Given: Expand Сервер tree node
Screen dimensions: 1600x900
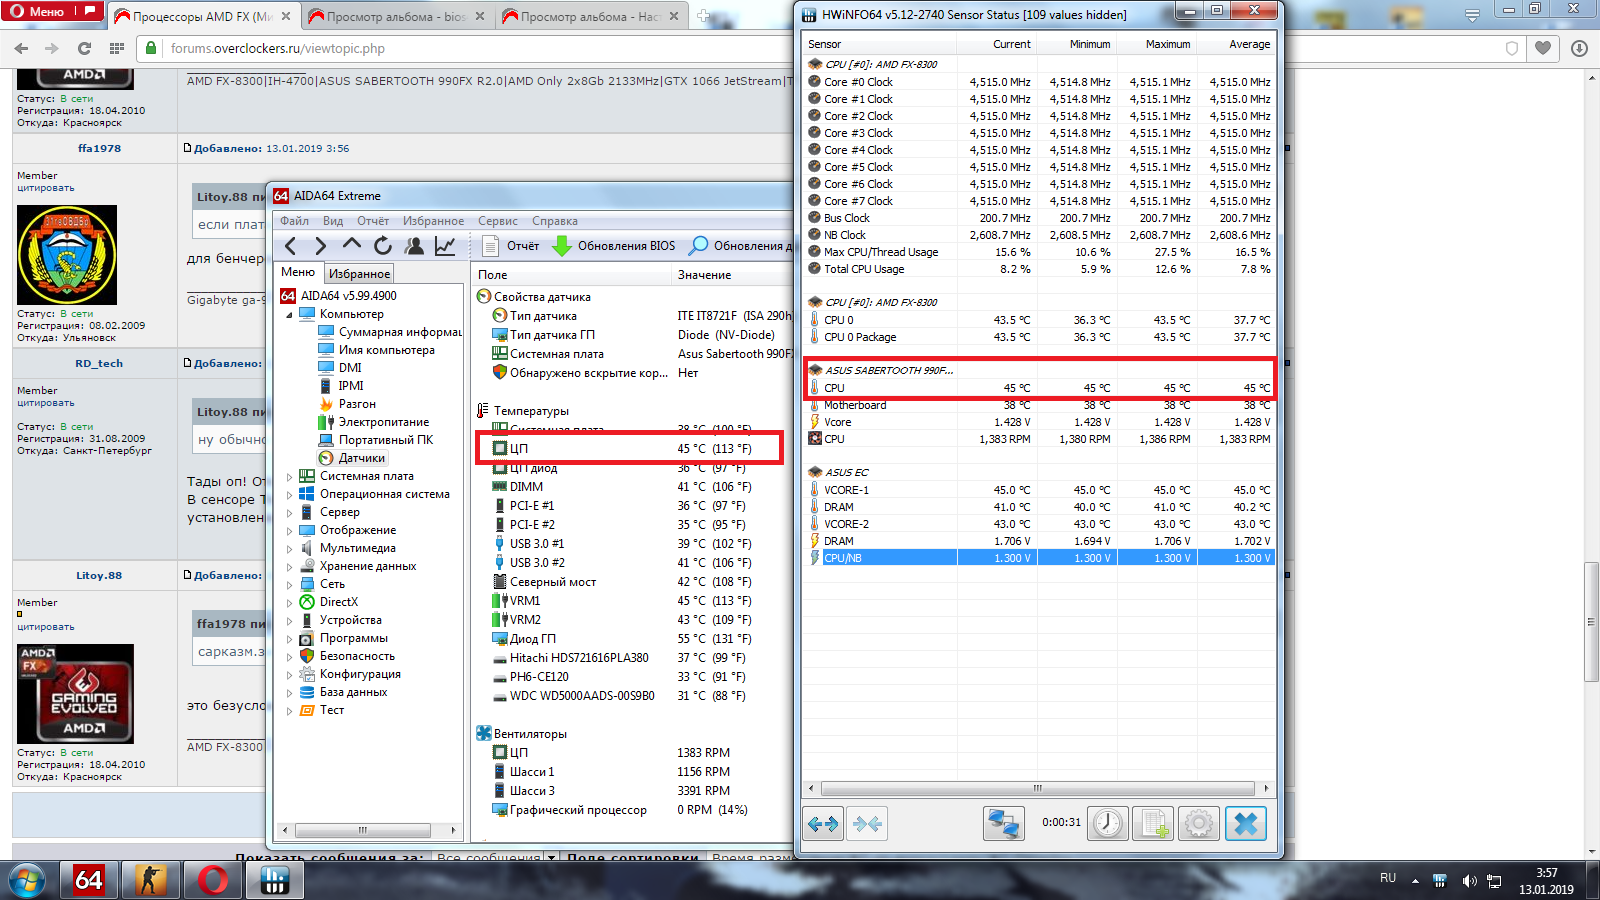Looking at the screenshot, I should coord(290,513).
